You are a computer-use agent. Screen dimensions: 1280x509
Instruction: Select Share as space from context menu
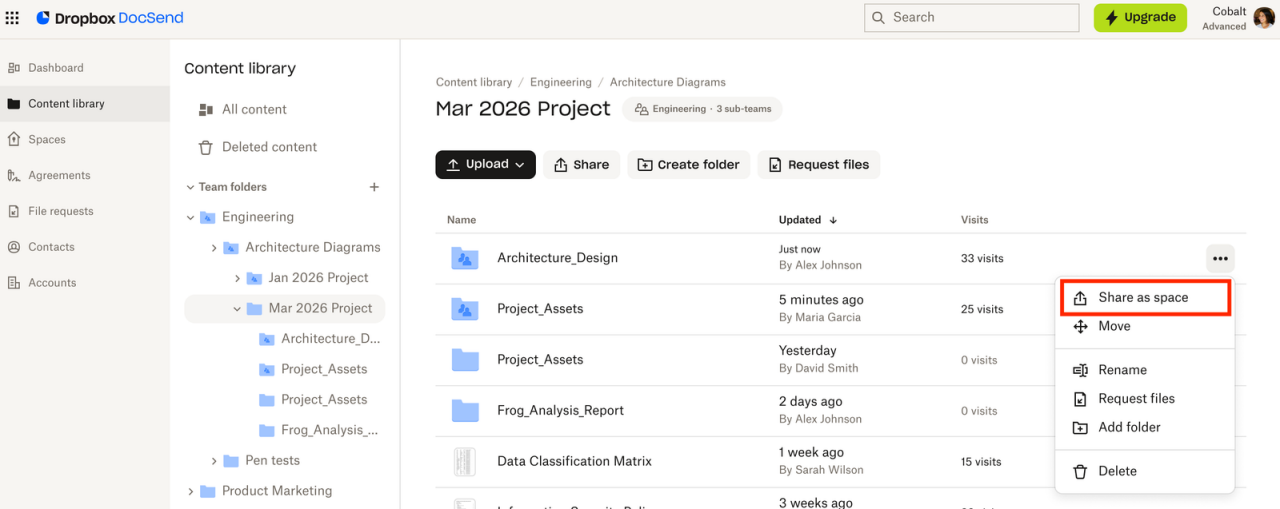[1143, 298]
